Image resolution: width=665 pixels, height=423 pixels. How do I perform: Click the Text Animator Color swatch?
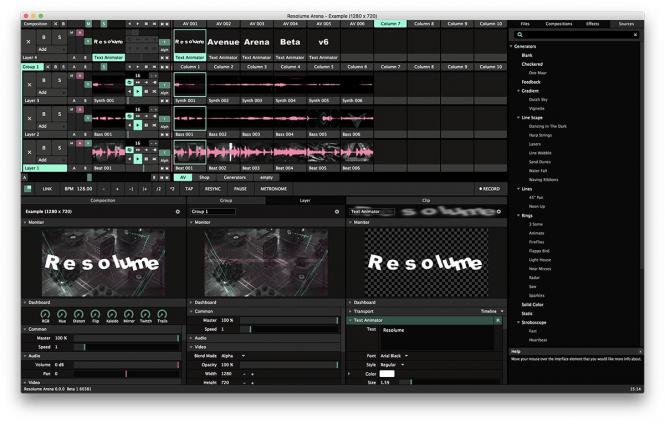pyautogui.click(x=387, y=374)
